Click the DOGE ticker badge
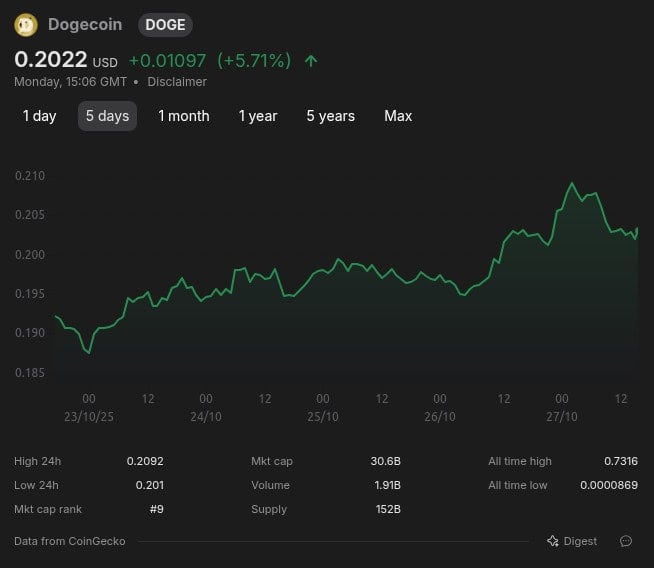This screenshot has width=654, height=568. tap(165, 25)
